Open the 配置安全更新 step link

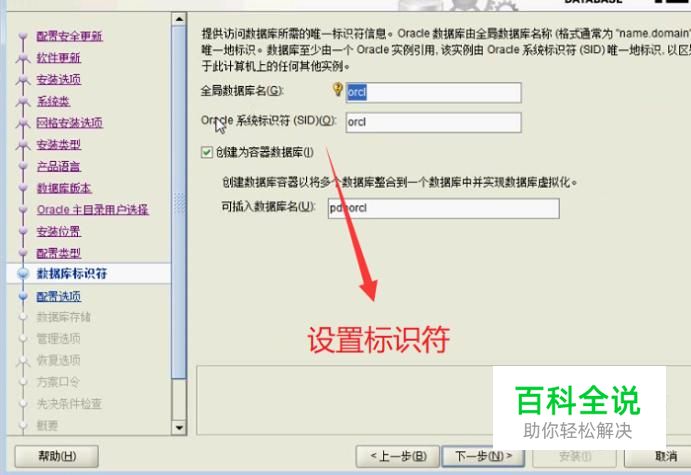[x=69, y=36]
